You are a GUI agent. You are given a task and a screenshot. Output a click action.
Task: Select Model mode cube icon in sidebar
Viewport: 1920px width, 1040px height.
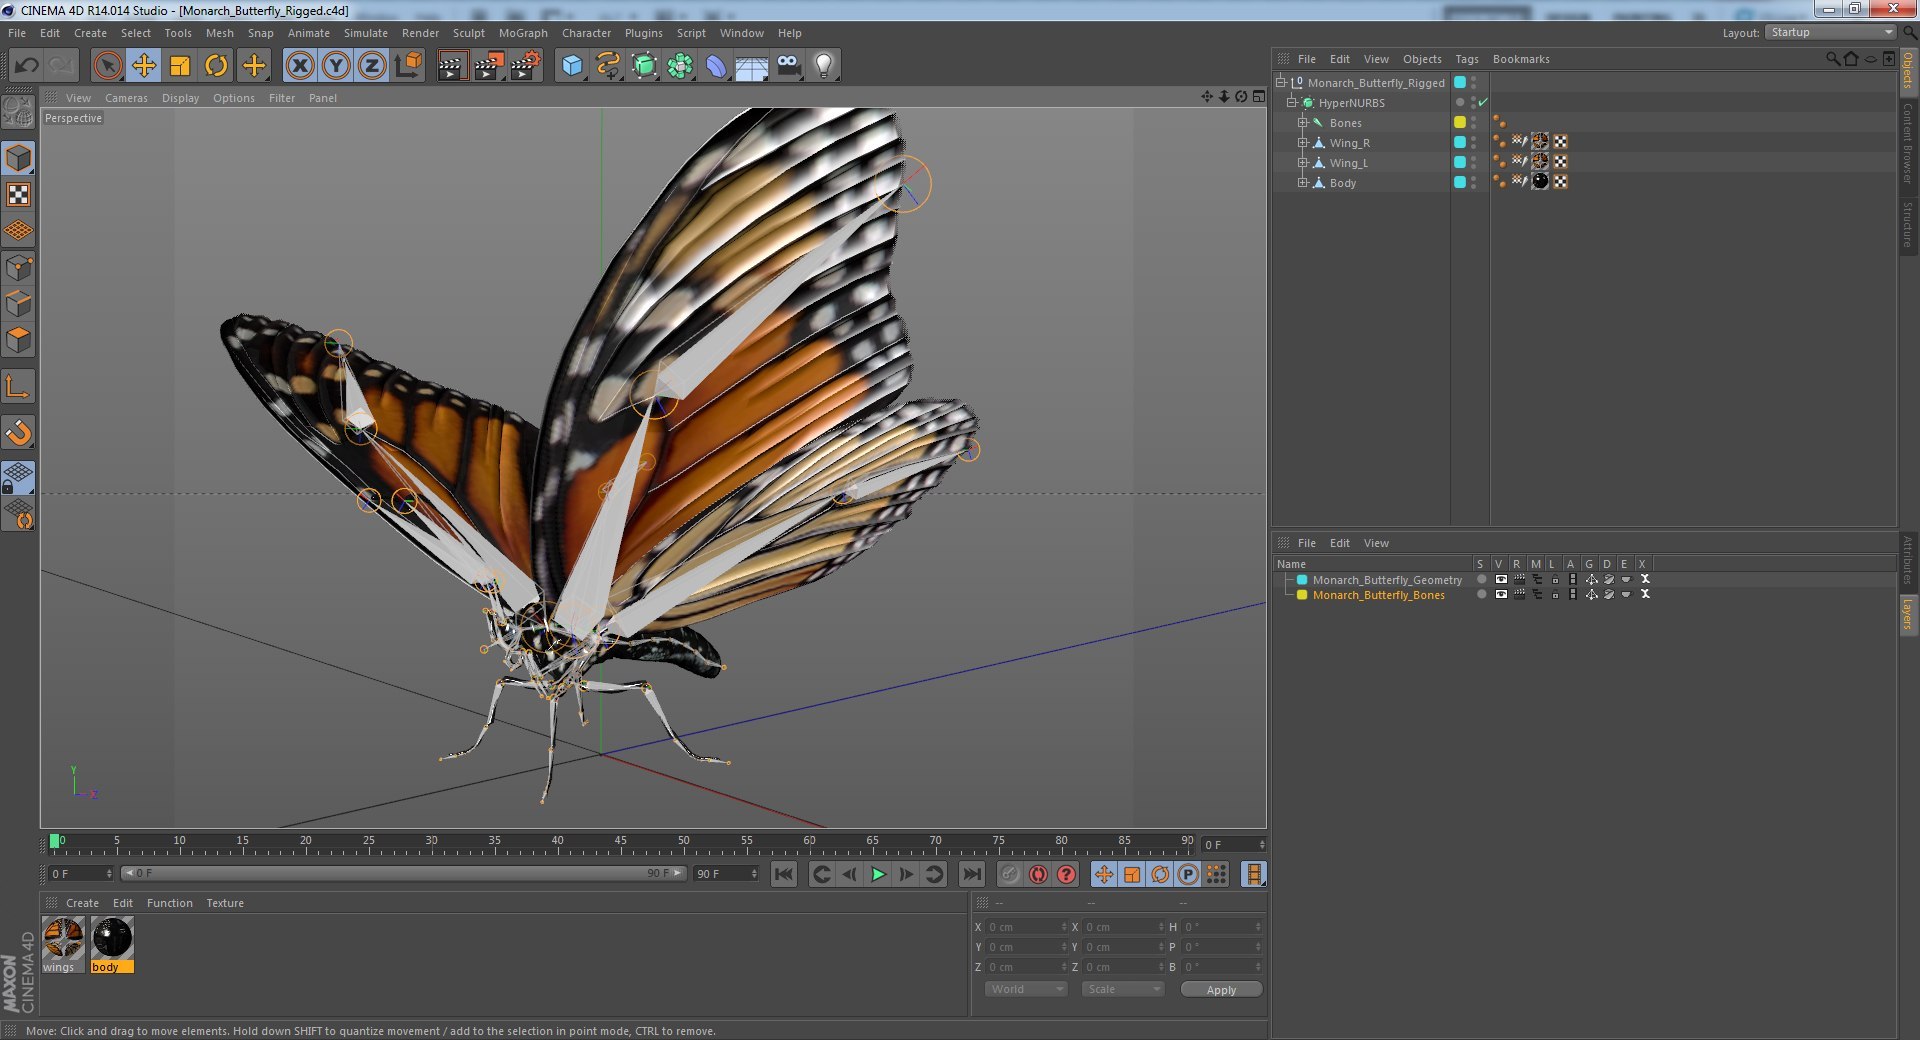pos(18,158)
